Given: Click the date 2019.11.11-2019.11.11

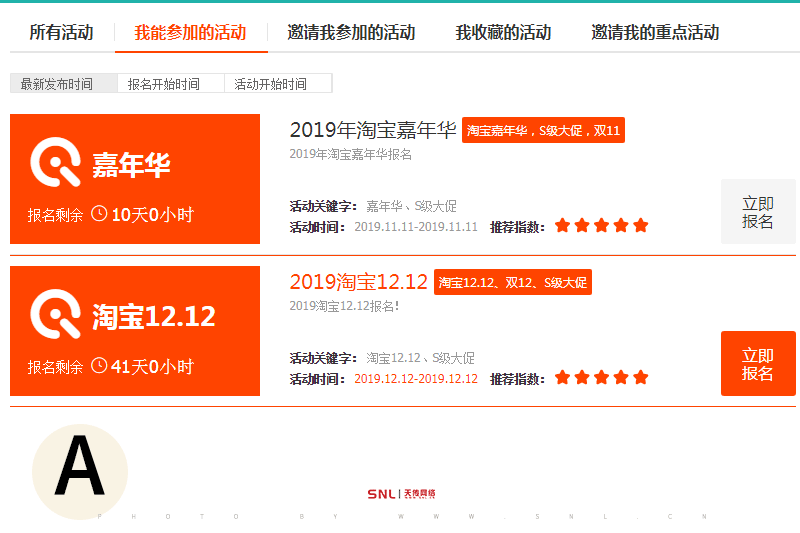Looking at the screenshot, I should point(416,227).
